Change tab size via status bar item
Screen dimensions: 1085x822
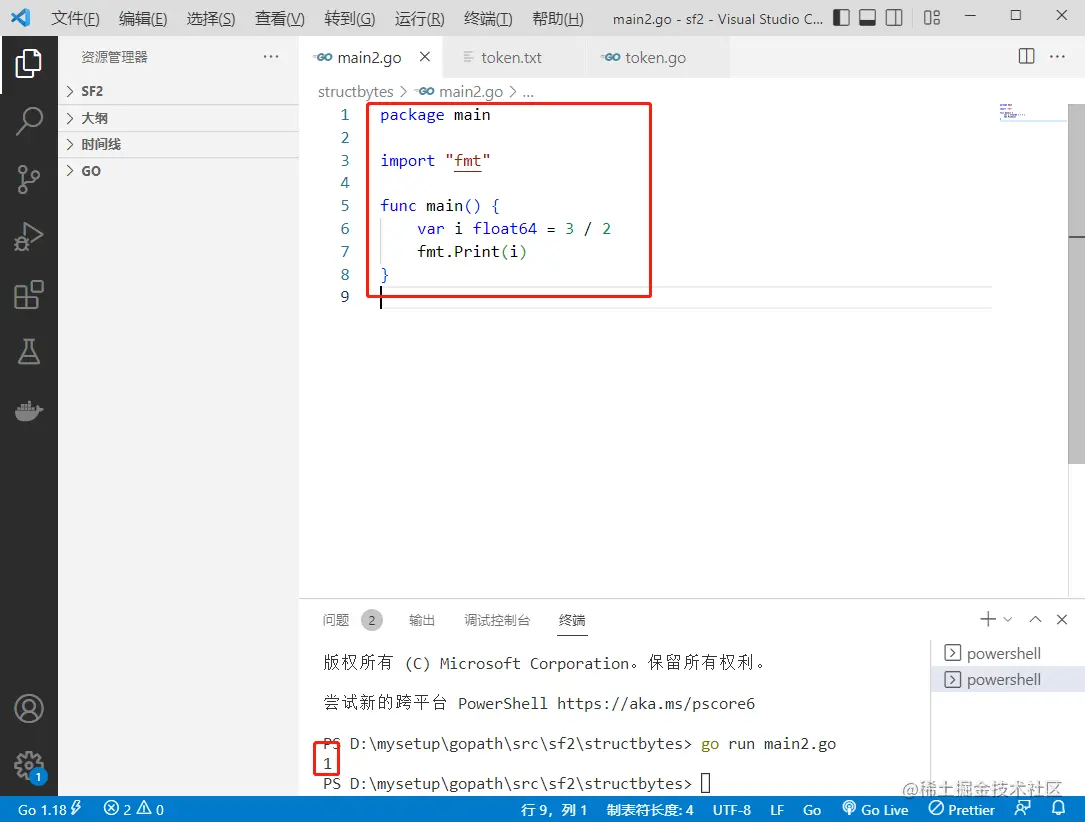pos(650,810)
